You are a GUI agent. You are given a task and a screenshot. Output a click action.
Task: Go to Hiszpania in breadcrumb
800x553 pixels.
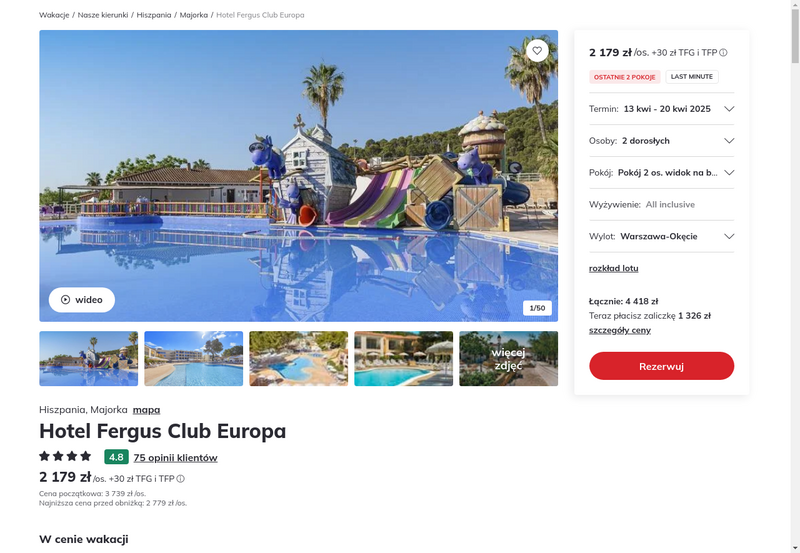pyautogui.click(x=154, y=15)
